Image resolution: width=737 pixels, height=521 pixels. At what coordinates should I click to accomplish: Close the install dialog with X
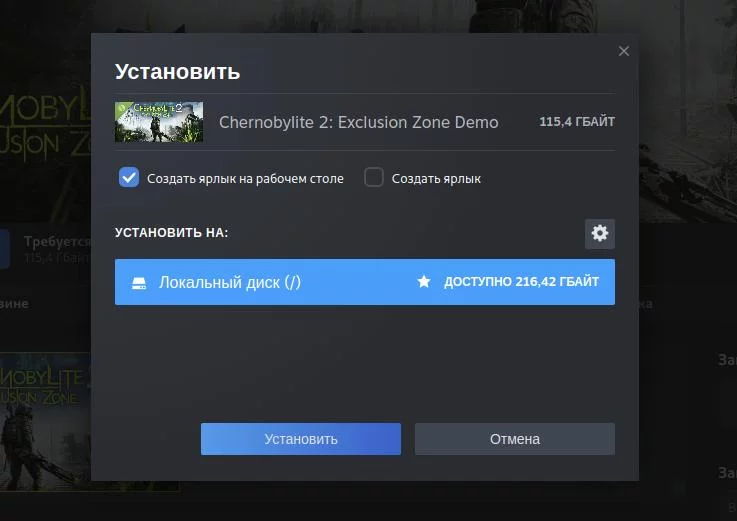pos(624,51)
